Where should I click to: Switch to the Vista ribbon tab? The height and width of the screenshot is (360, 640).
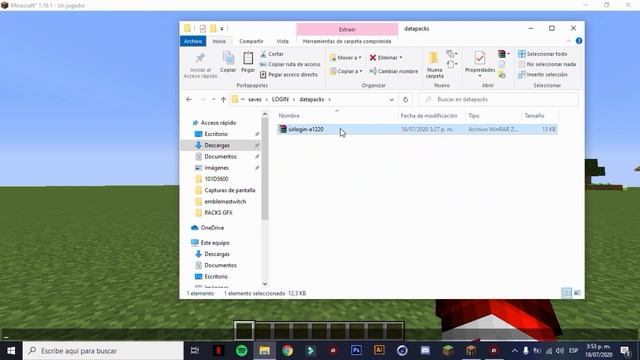tap(282, 41)
